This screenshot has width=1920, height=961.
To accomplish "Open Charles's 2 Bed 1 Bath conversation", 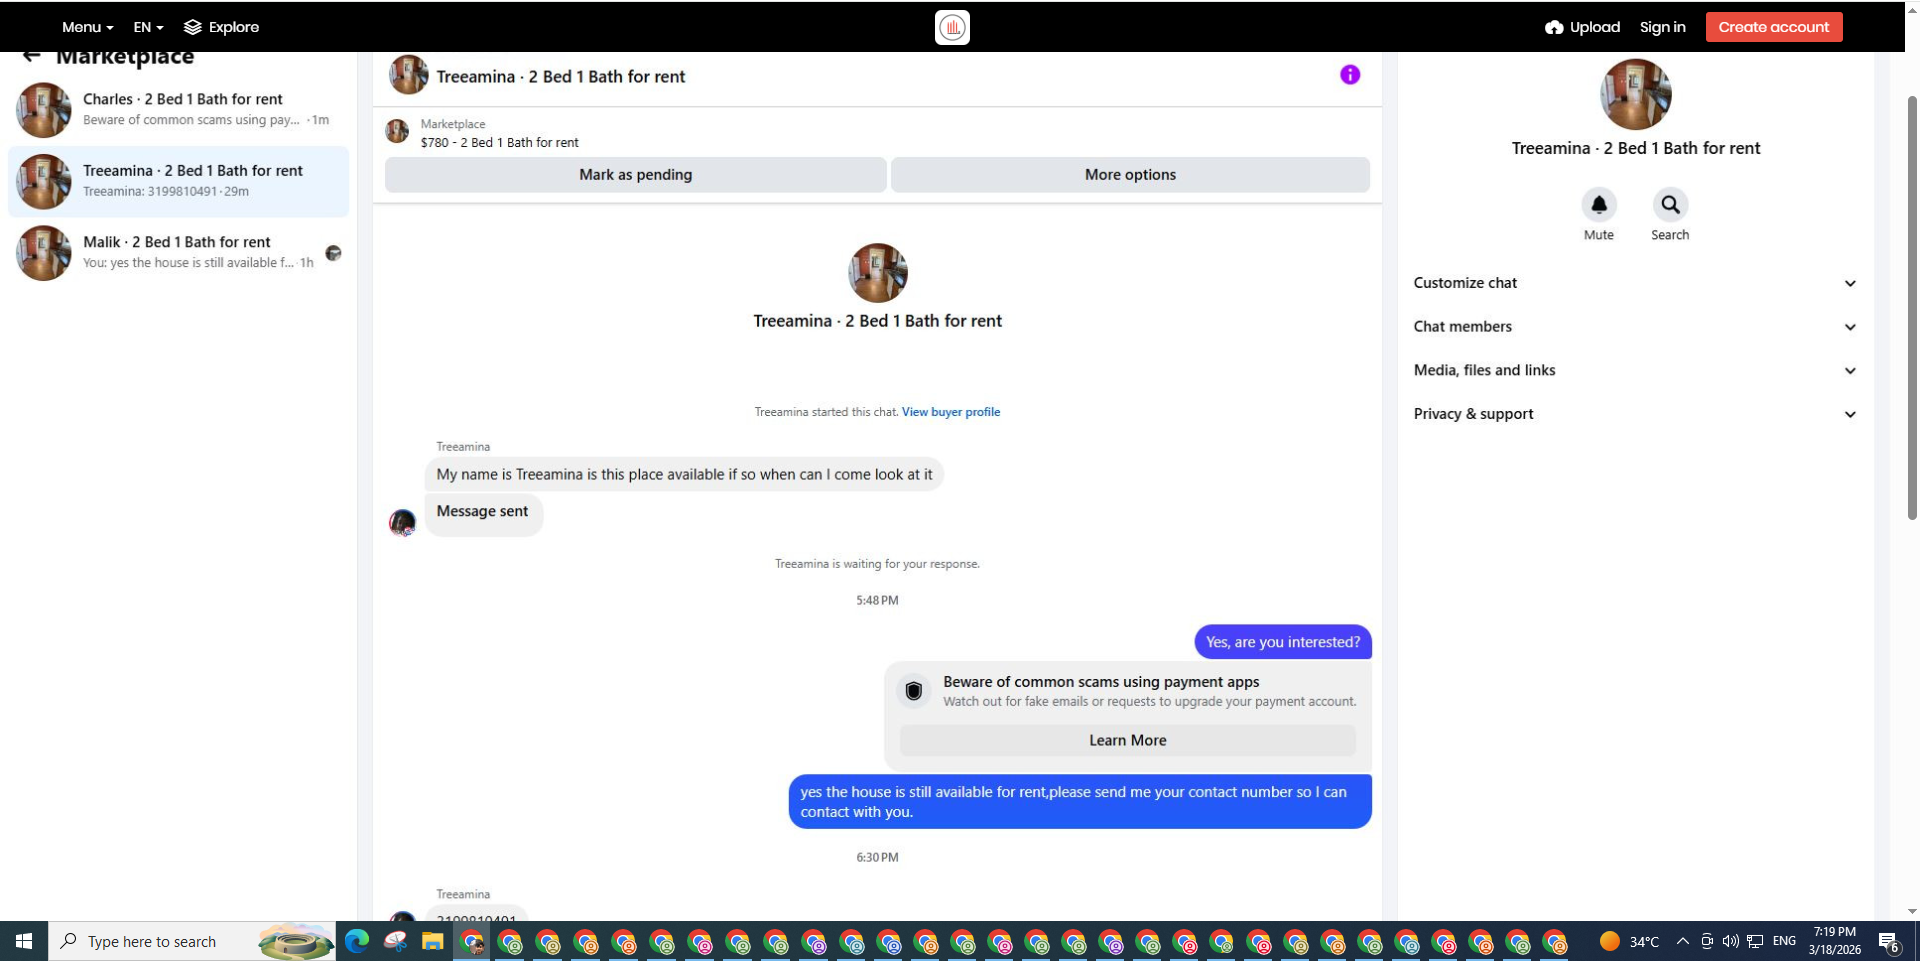I will click(x=179, y=109).
